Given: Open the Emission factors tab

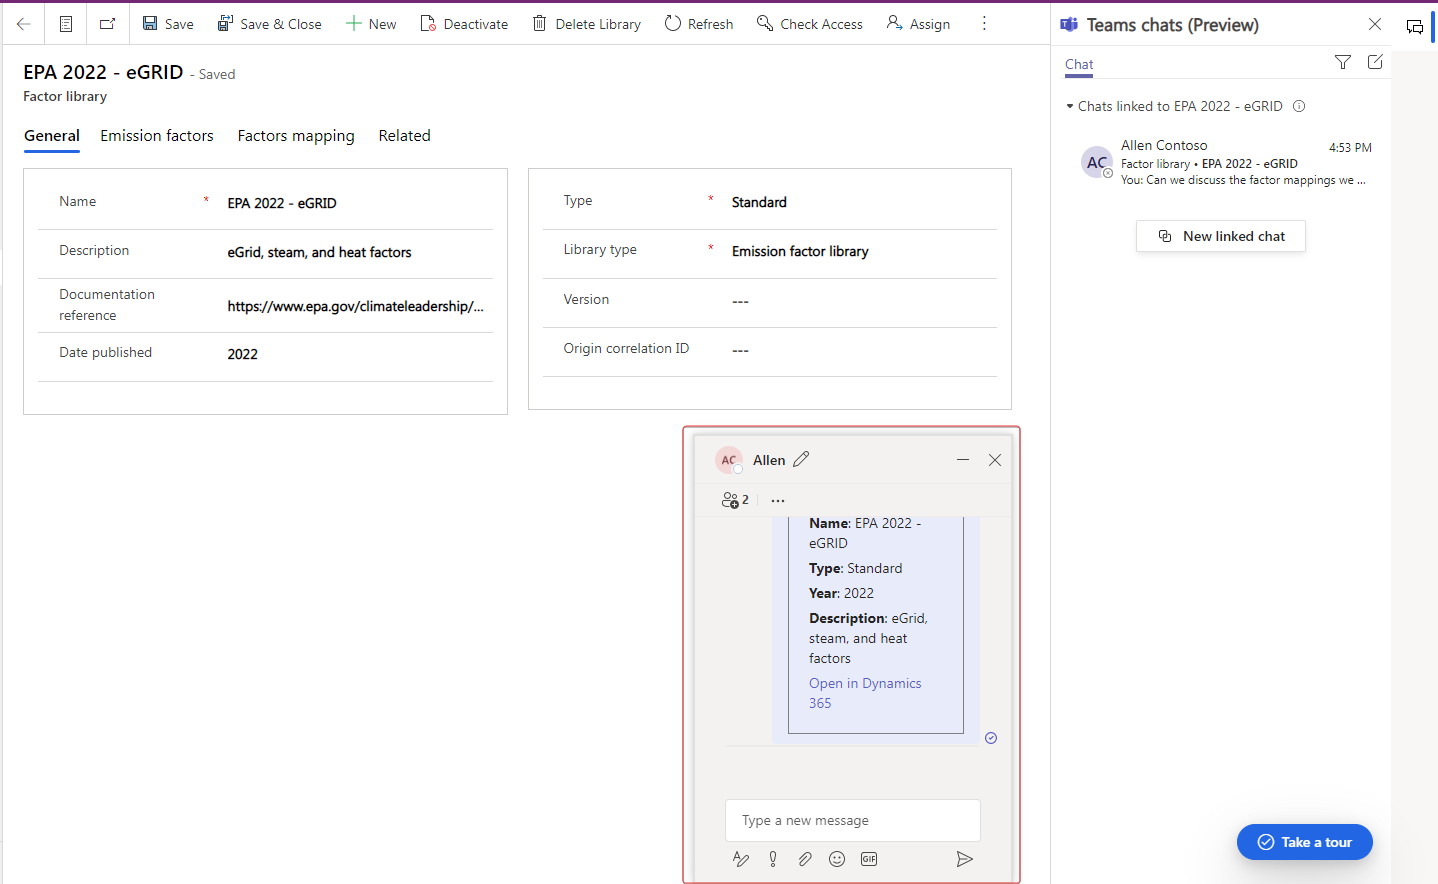Looking at the screenshot, I should click(x=157, y=136).
